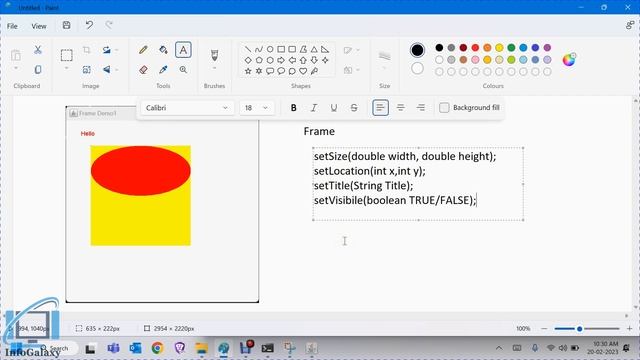This screenshot has width=640, height=360.
Task: Select the Heart shape
Action: pyautogui.click(x=303, y=71)
